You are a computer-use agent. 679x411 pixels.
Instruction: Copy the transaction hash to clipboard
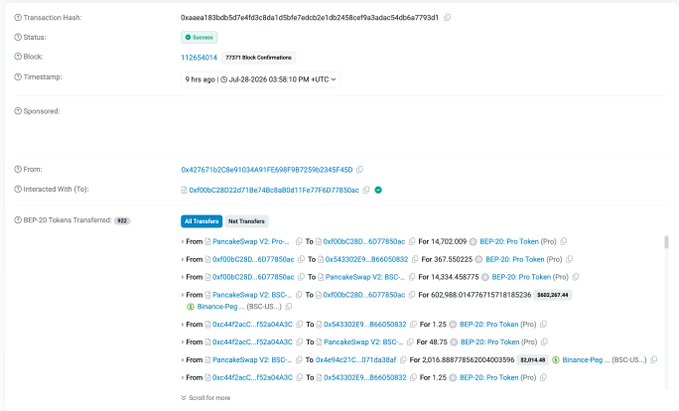click(x=447, y=18)
